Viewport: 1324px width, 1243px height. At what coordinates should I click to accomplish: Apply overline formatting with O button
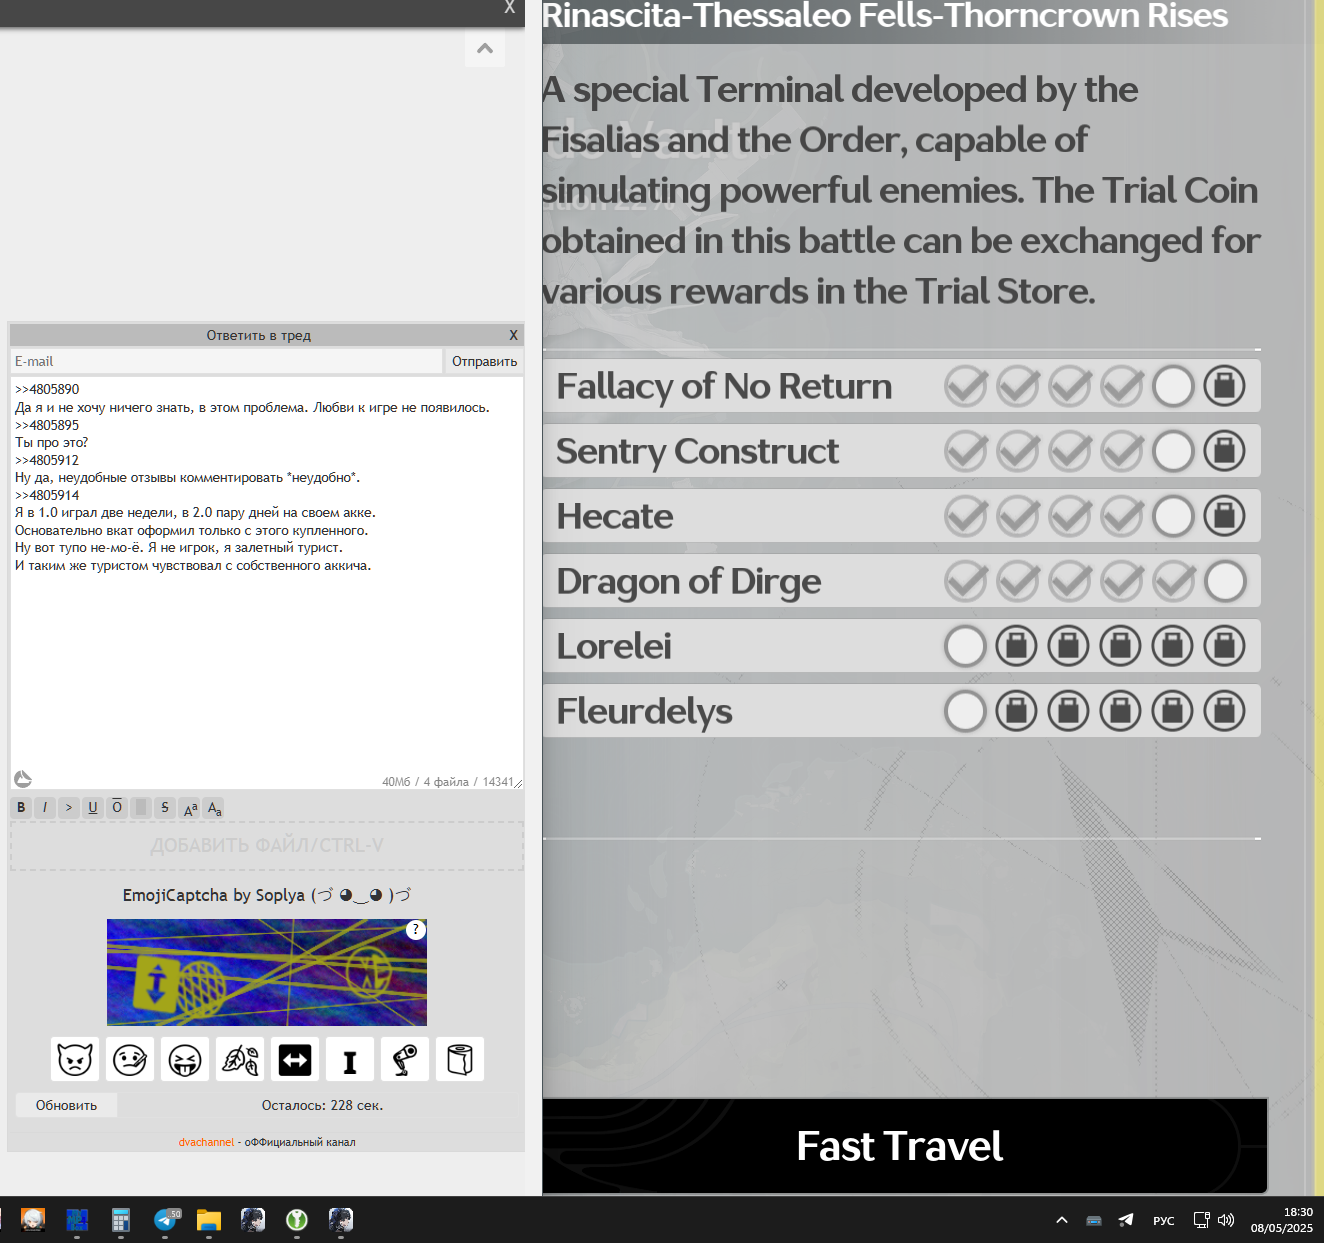[x=117, y=807]
